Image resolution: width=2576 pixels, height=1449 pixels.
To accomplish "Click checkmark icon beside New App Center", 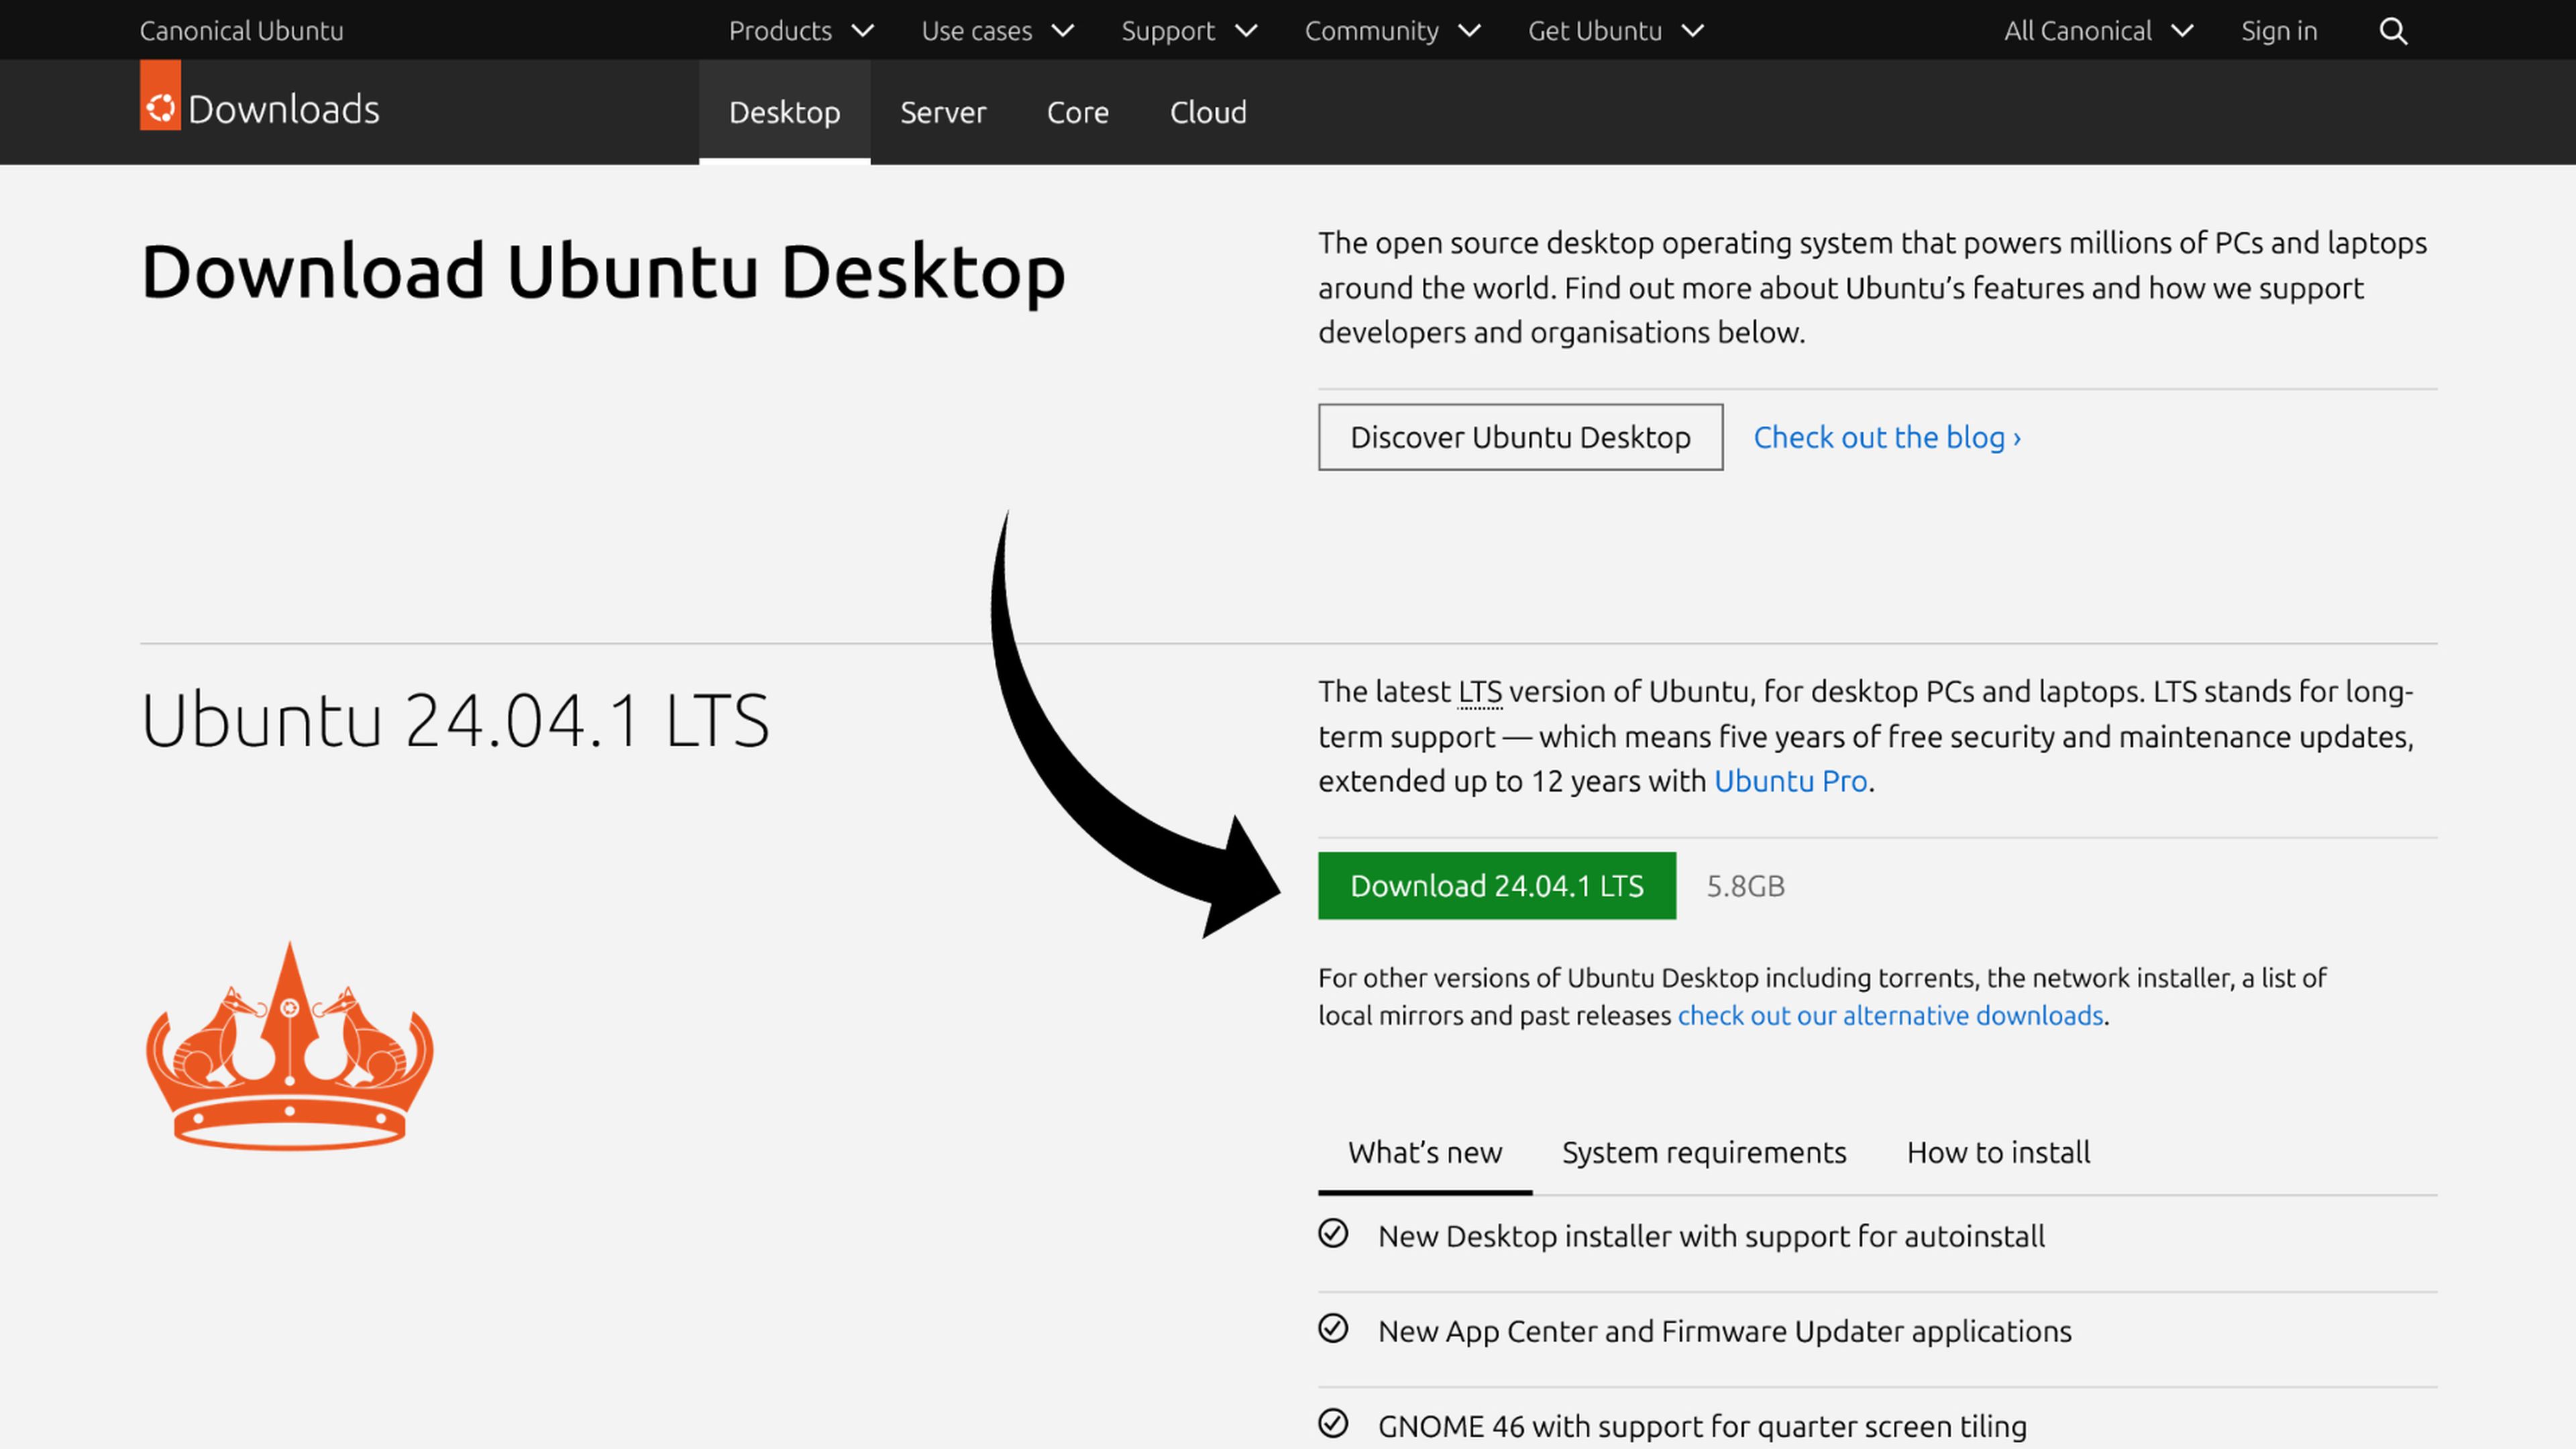I will pos(1333,1328).
